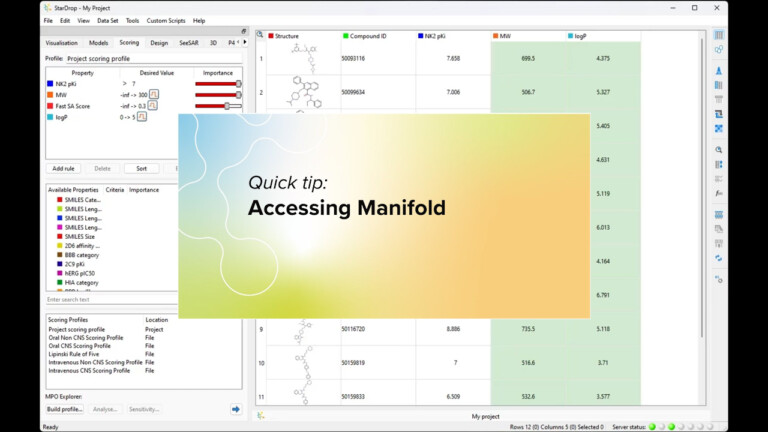The width and height of the screenshot is (768, 432).
Task: Click the search icon above the row numbers
Action: pyautogui.click(x=260, y=34)
